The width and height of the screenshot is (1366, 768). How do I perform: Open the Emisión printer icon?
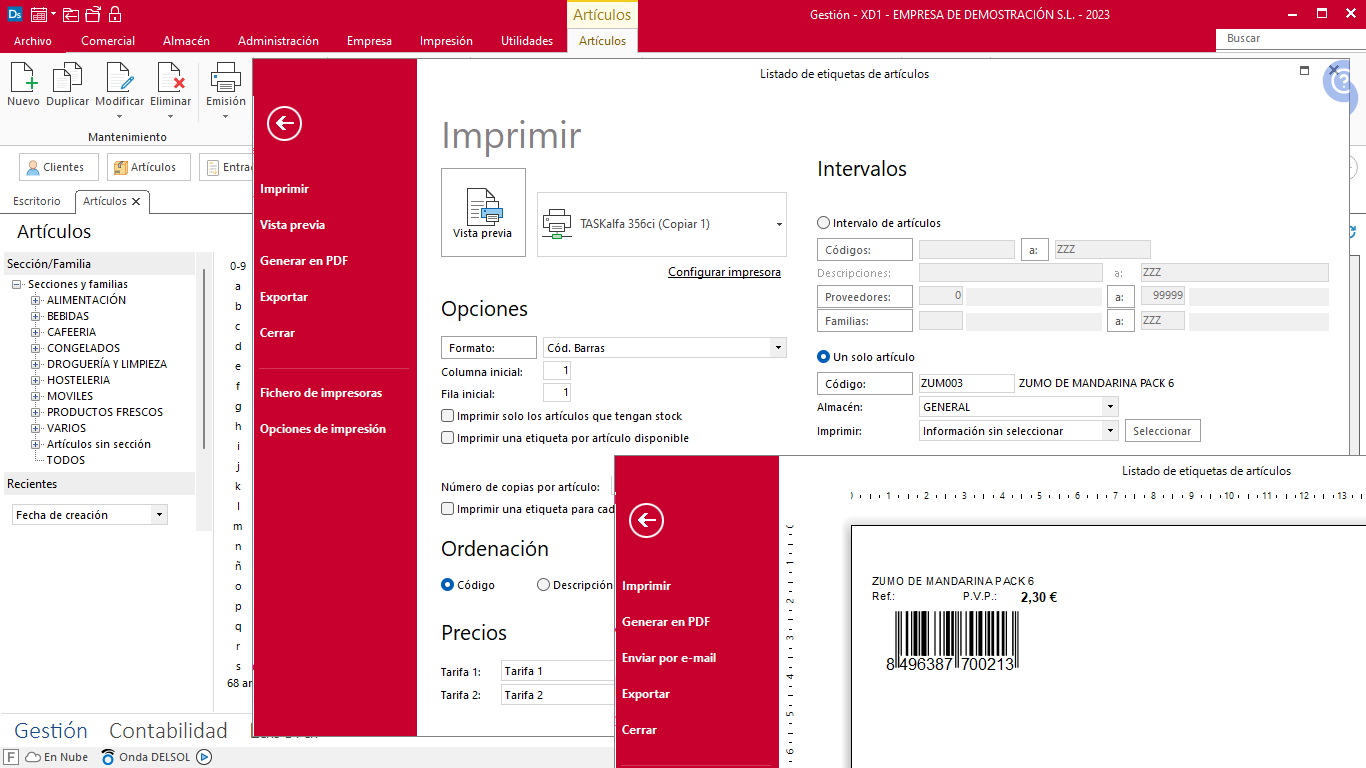[x=225, y=78]
